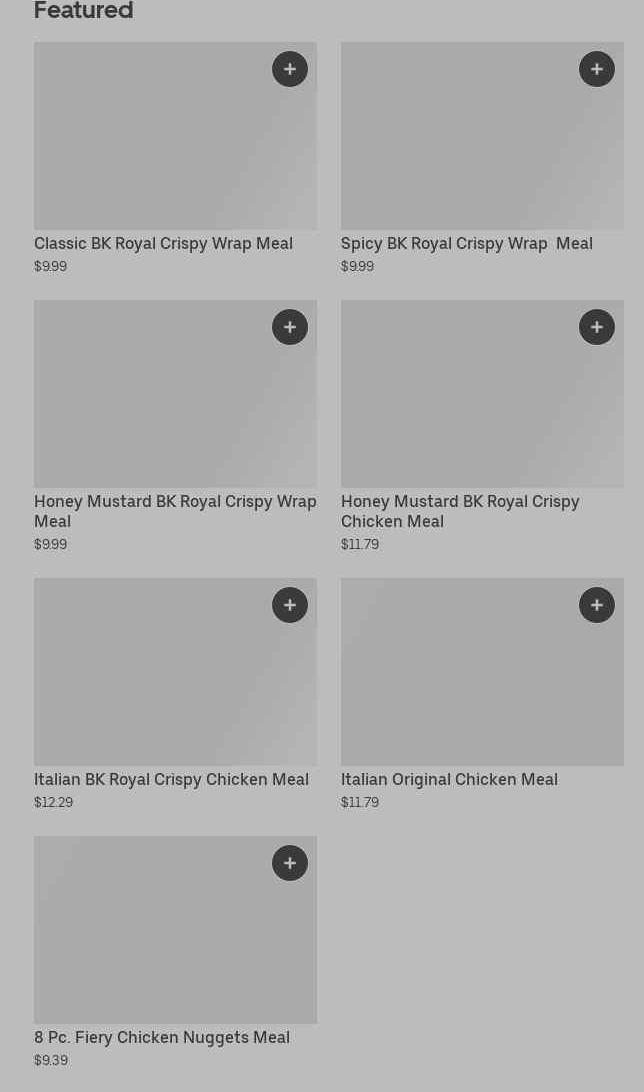
Task: Open Italian Original Chicken Meal image
Action: tap(482, 672)
